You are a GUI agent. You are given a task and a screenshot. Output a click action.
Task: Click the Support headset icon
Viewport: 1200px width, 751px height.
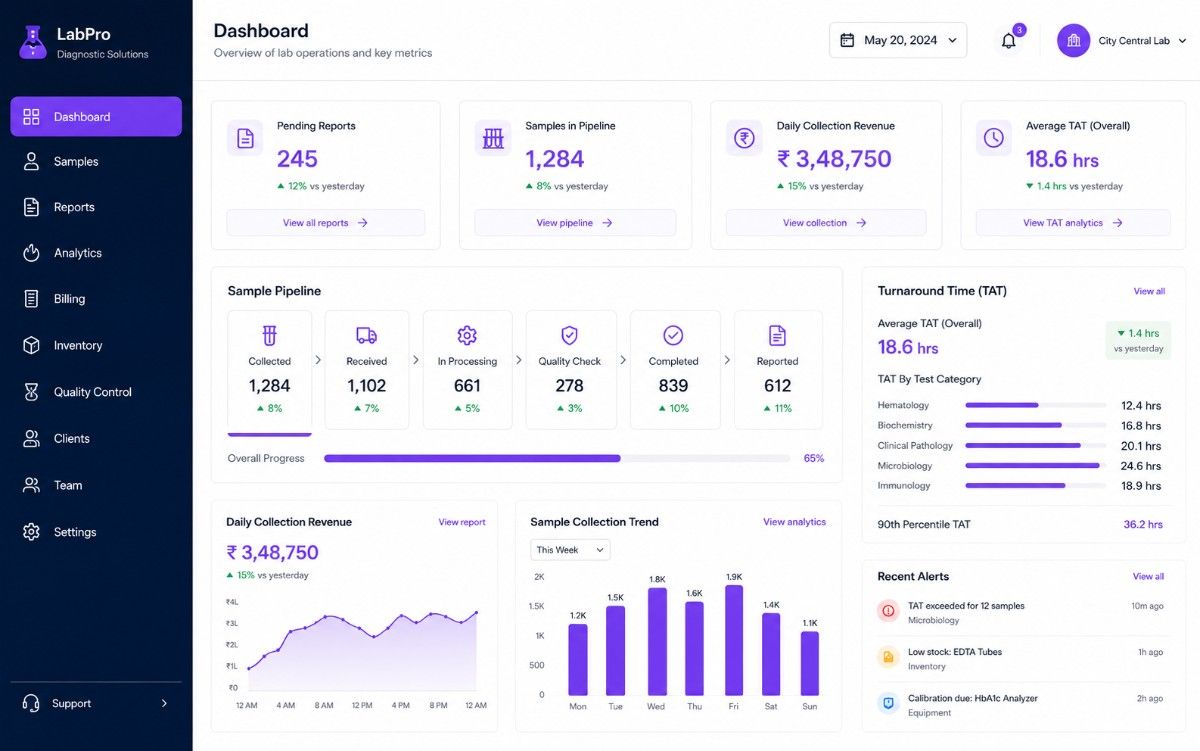tap(31, 703)
